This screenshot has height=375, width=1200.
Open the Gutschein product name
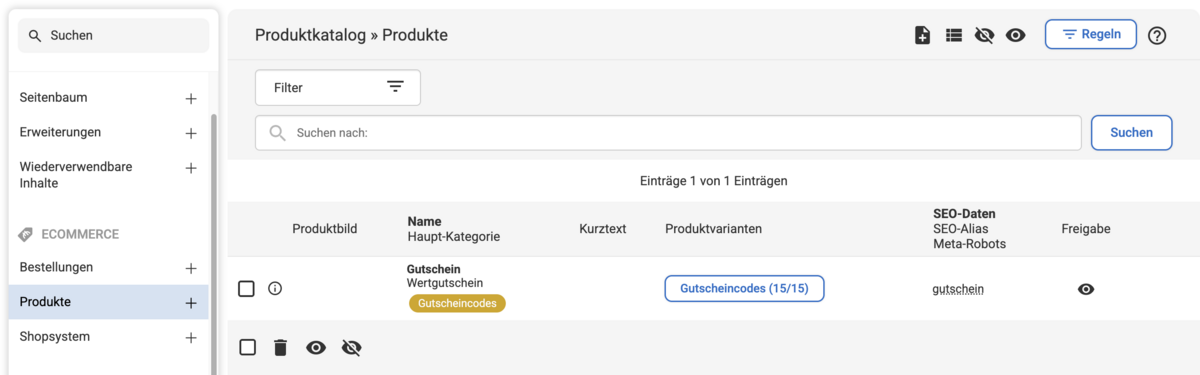[434, 270]
